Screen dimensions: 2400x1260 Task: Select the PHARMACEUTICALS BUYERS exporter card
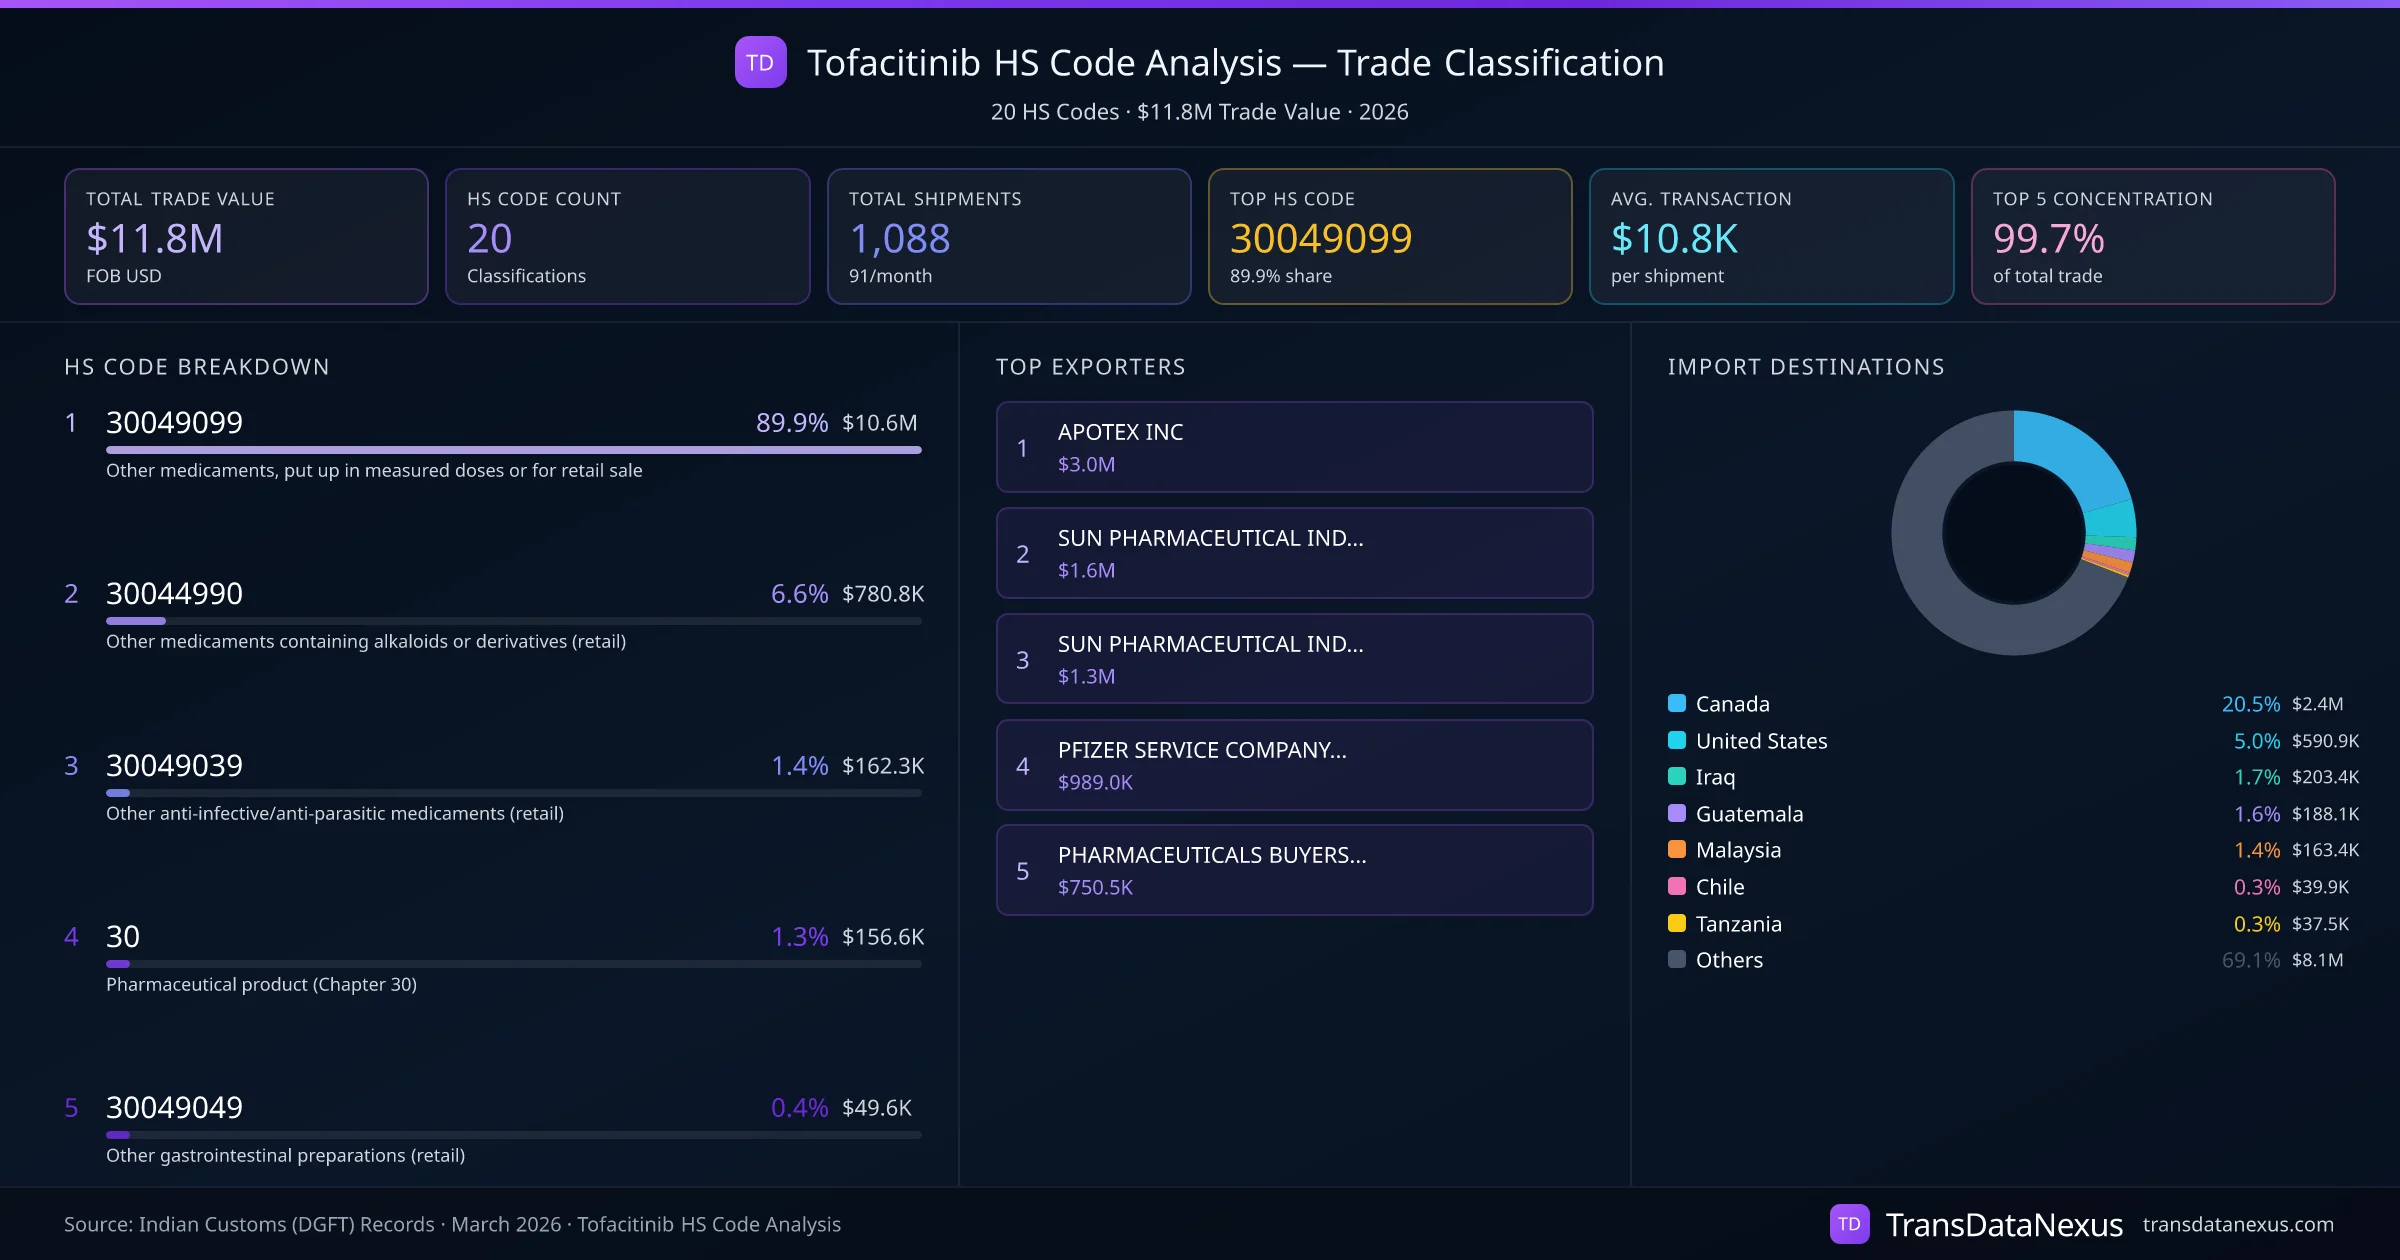click(x=1294, y=870)
